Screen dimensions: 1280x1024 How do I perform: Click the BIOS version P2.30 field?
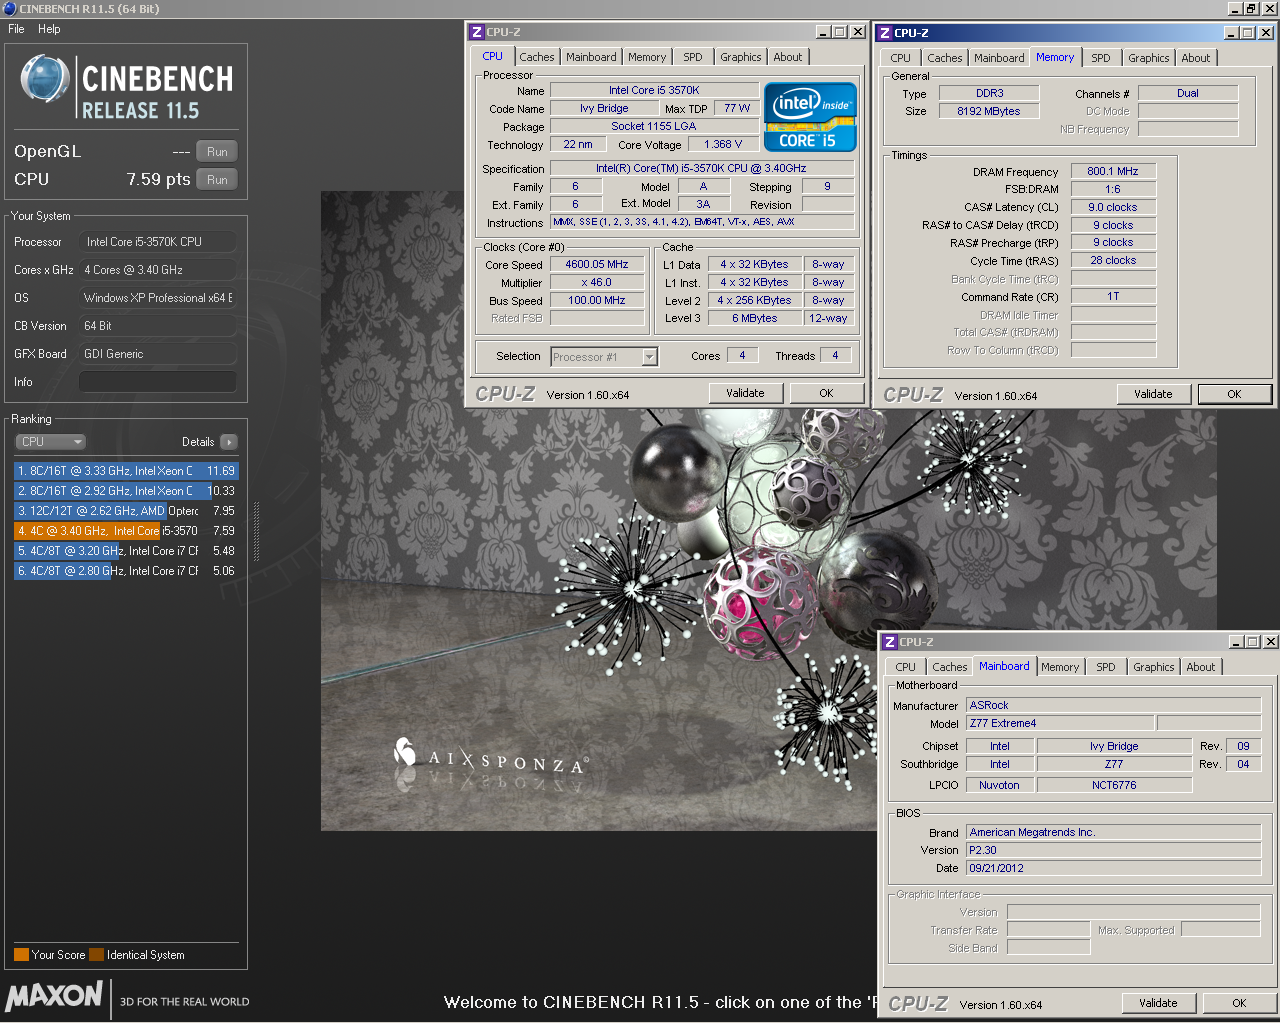click(1113, 851)
